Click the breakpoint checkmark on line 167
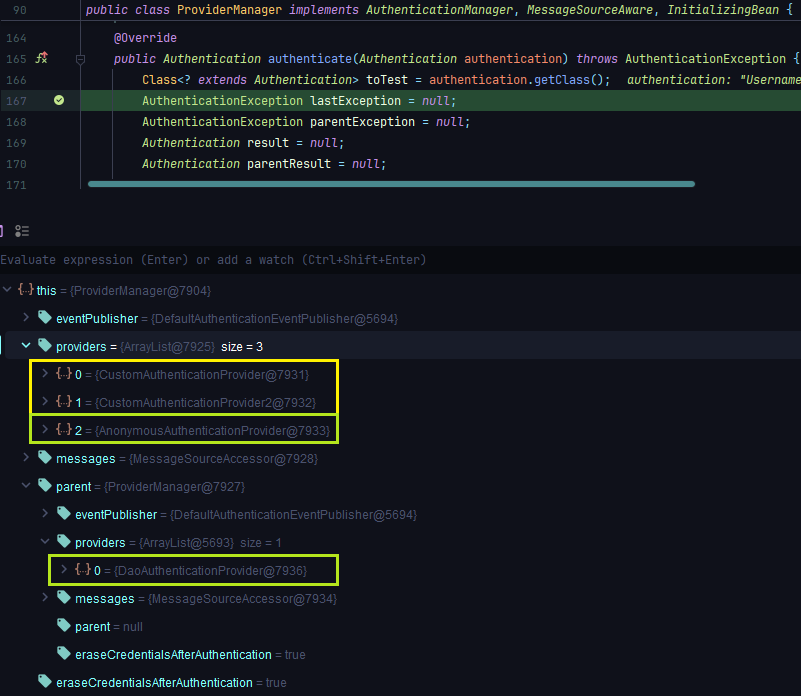Viewport: 801px width, 696px height. pos(59,101)
